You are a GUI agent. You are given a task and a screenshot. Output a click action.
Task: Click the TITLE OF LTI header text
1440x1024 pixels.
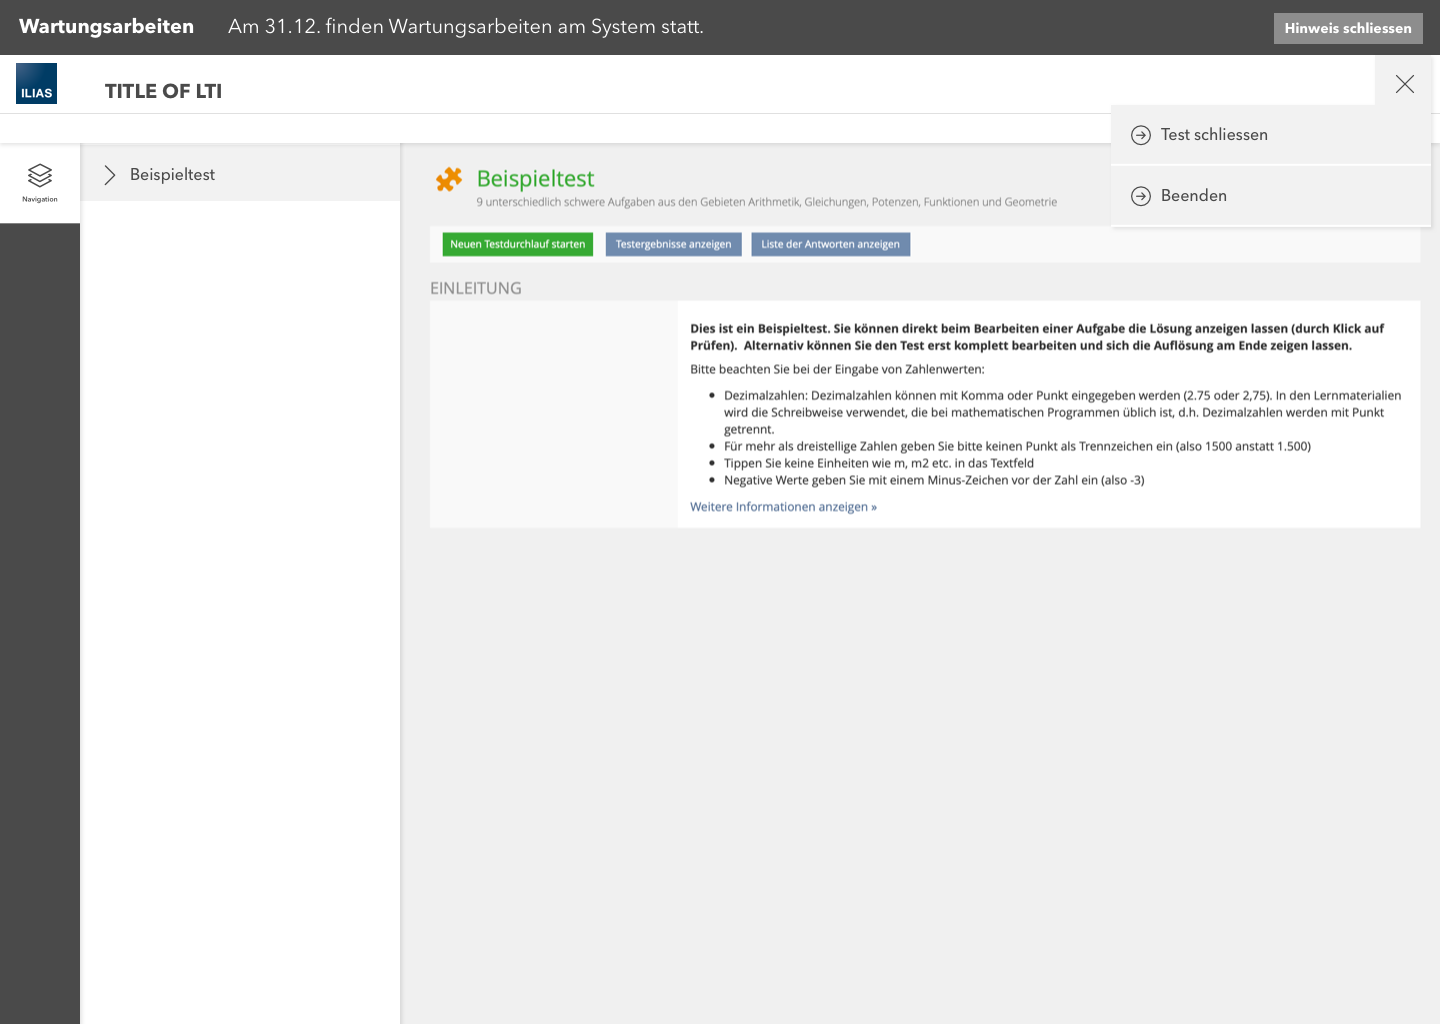(x=163, y=91)
